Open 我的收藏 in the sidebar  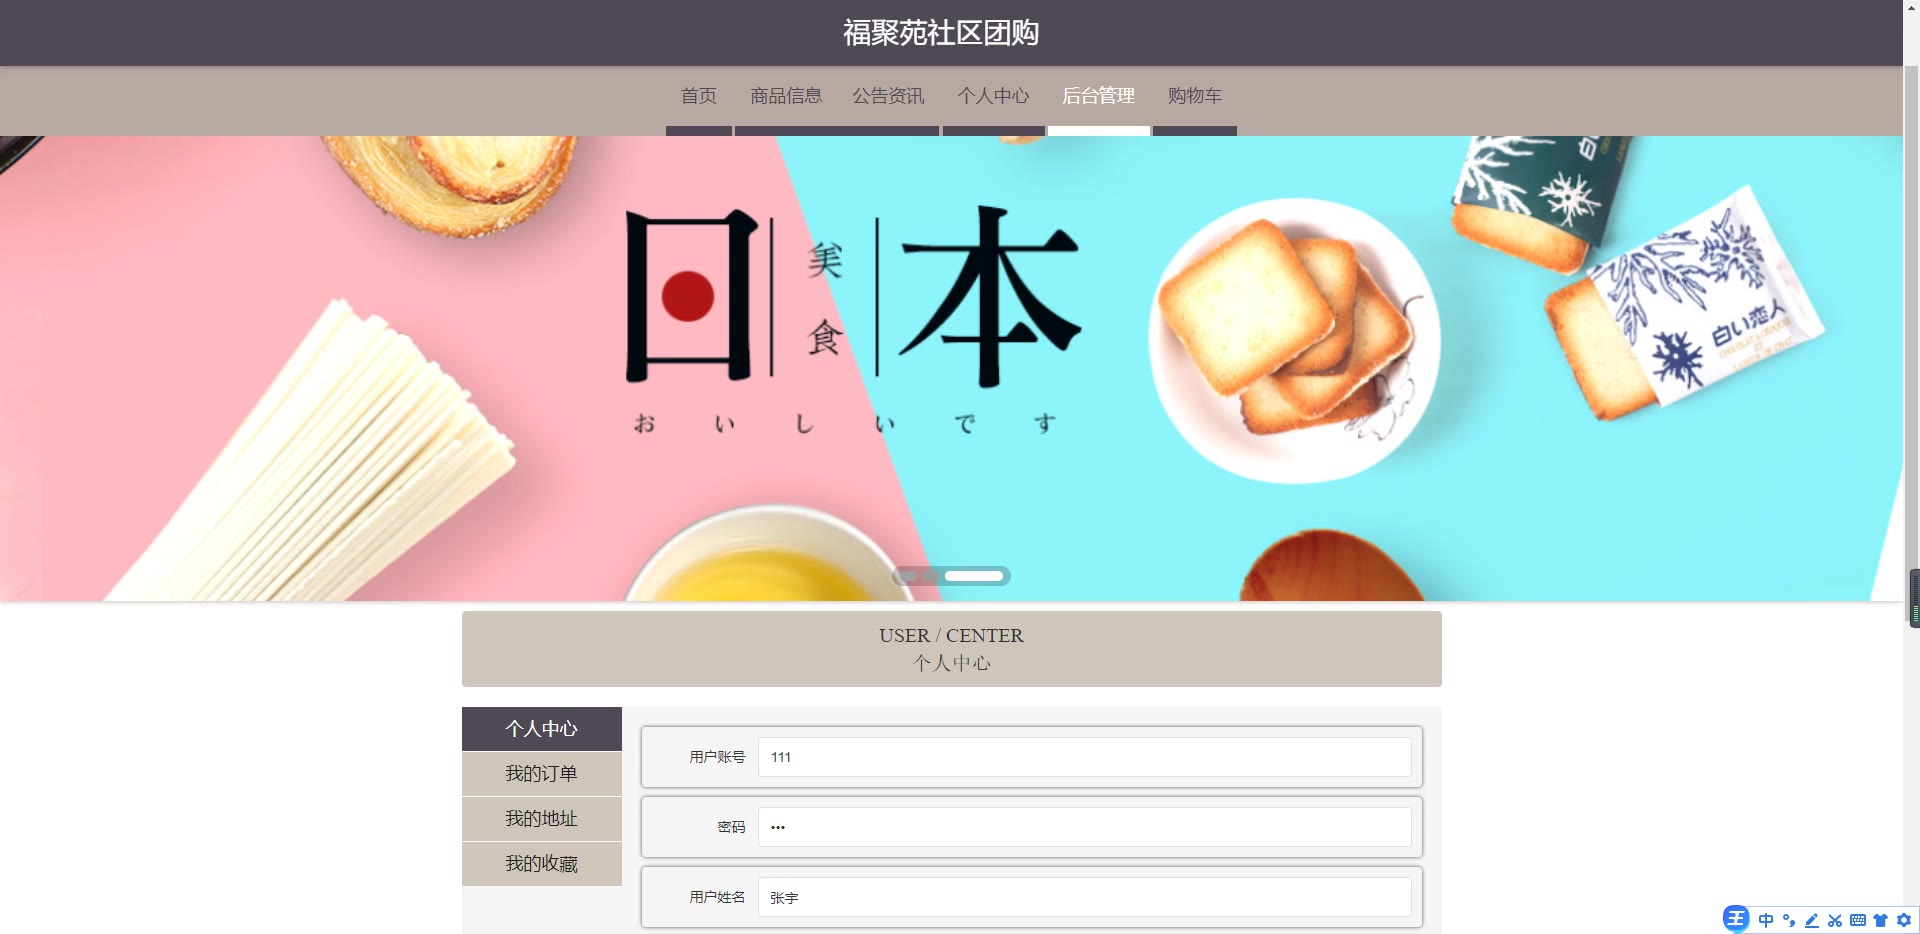(542, 864)
